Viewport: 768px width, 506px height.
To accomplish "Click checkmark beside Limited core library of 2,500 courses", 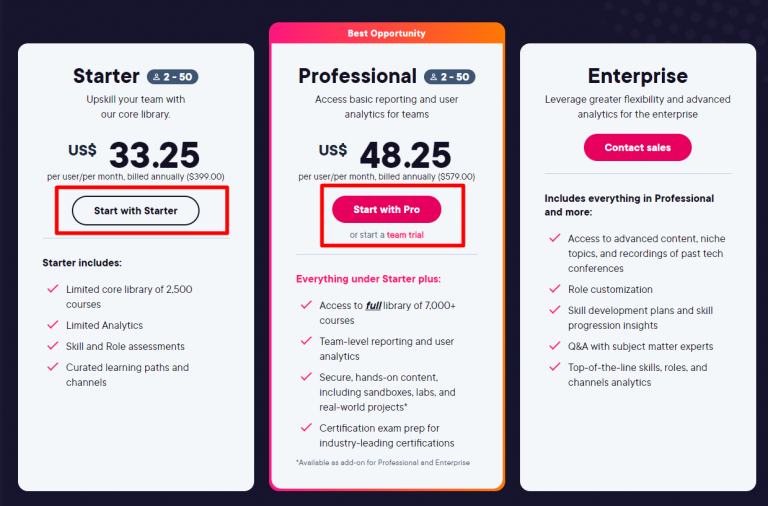I will [x=53, y=289].
